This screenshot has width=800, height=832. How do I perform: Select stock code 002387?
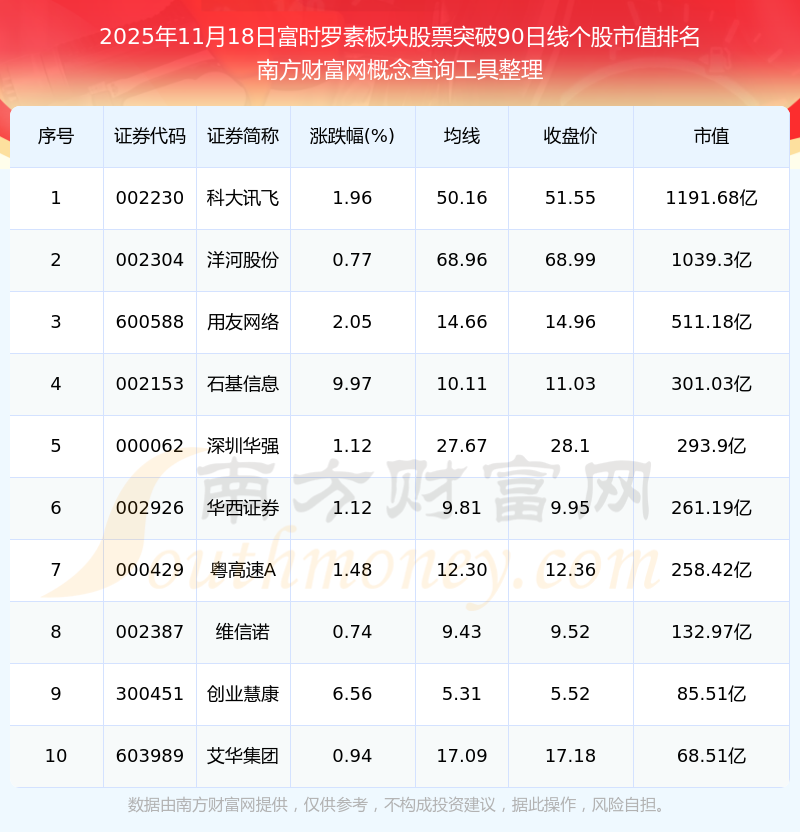pyautogui.click(x=150, y=632)
